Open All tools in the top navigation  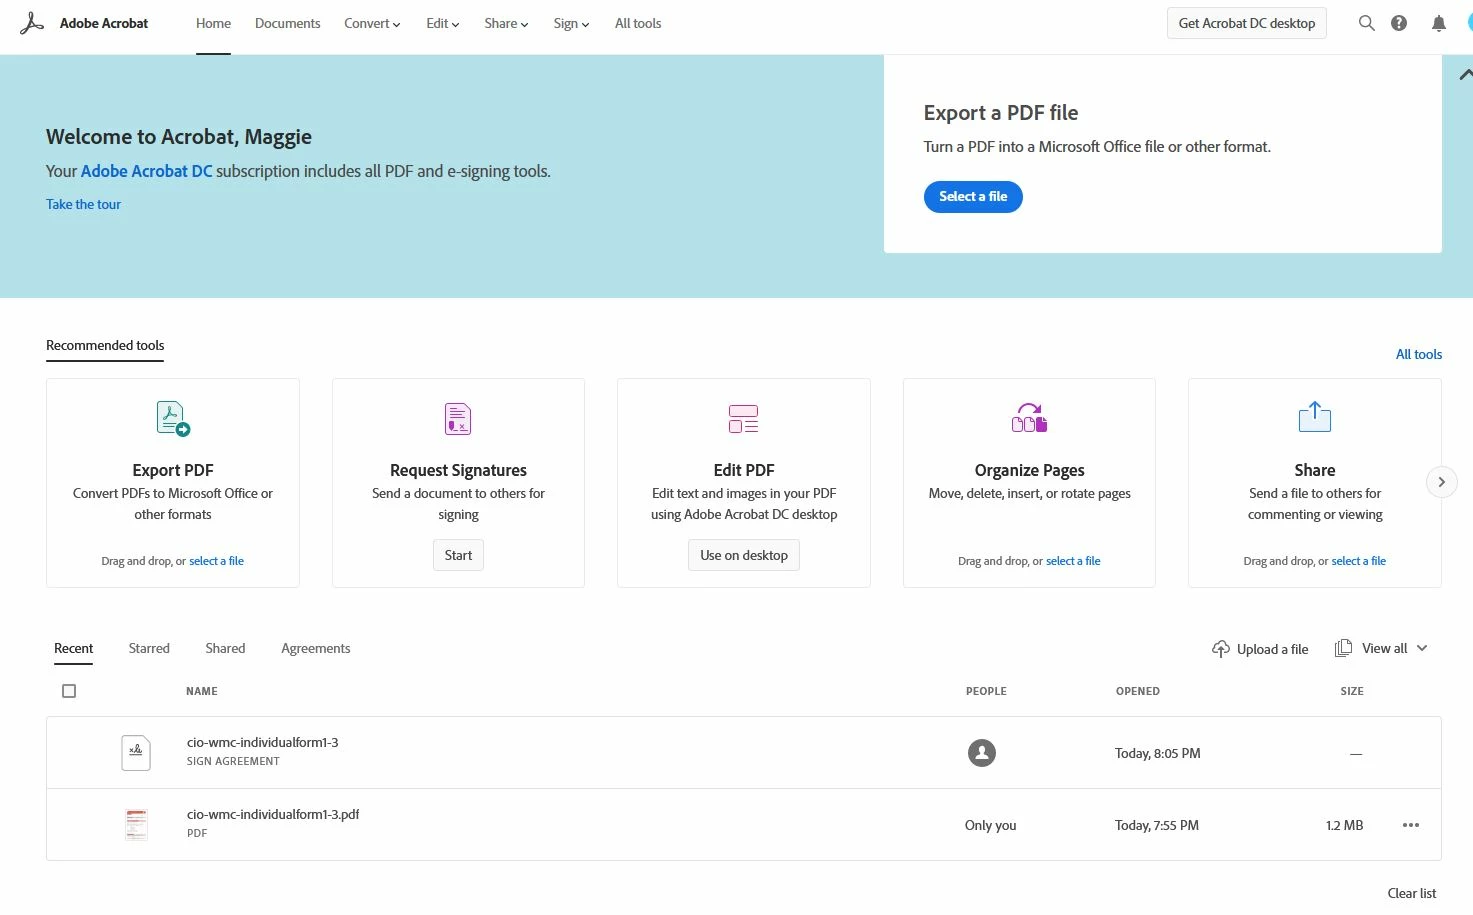638,23
